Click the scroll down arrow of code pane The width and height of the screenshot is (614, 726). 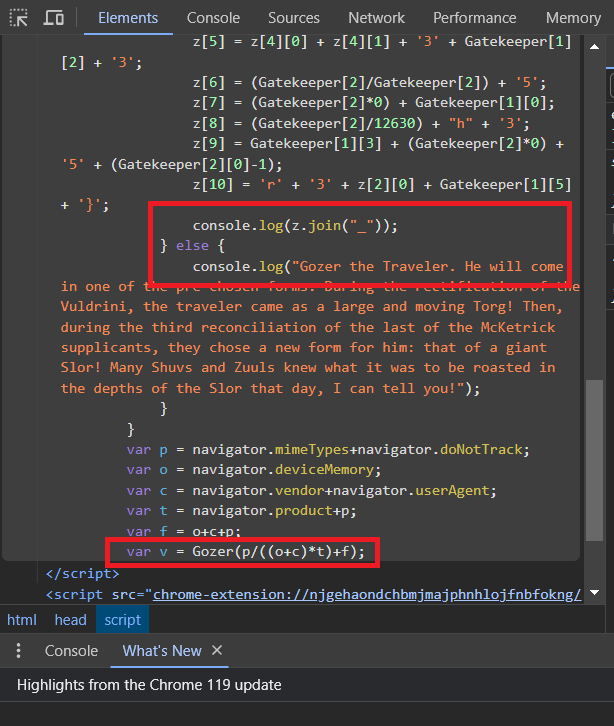tap(595, 592)
